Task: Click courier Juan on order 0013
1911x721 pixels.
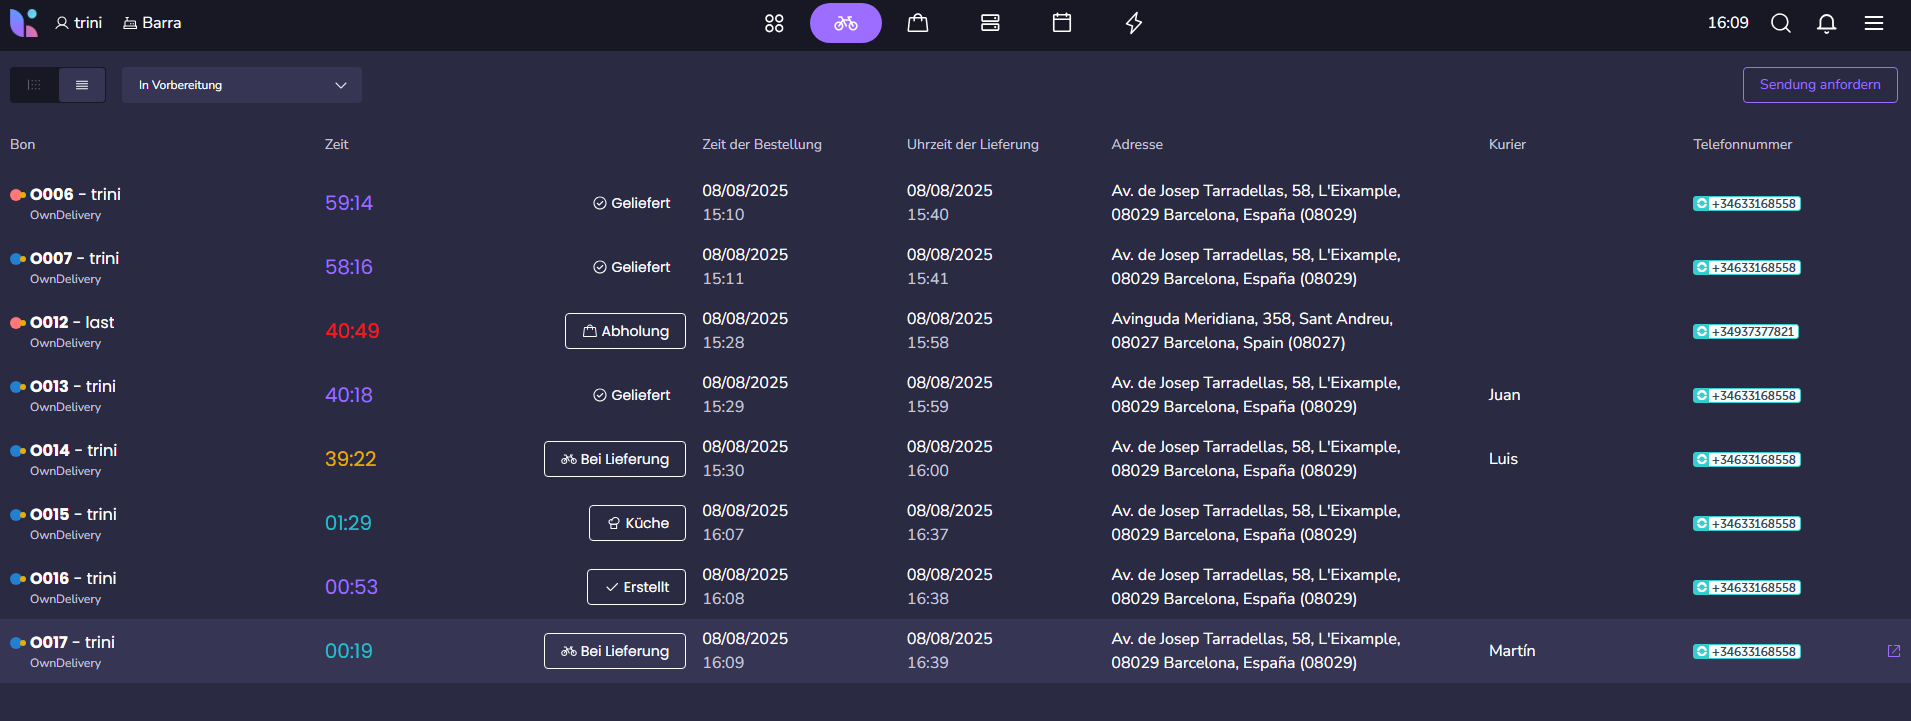Action: click(1504, 395)
